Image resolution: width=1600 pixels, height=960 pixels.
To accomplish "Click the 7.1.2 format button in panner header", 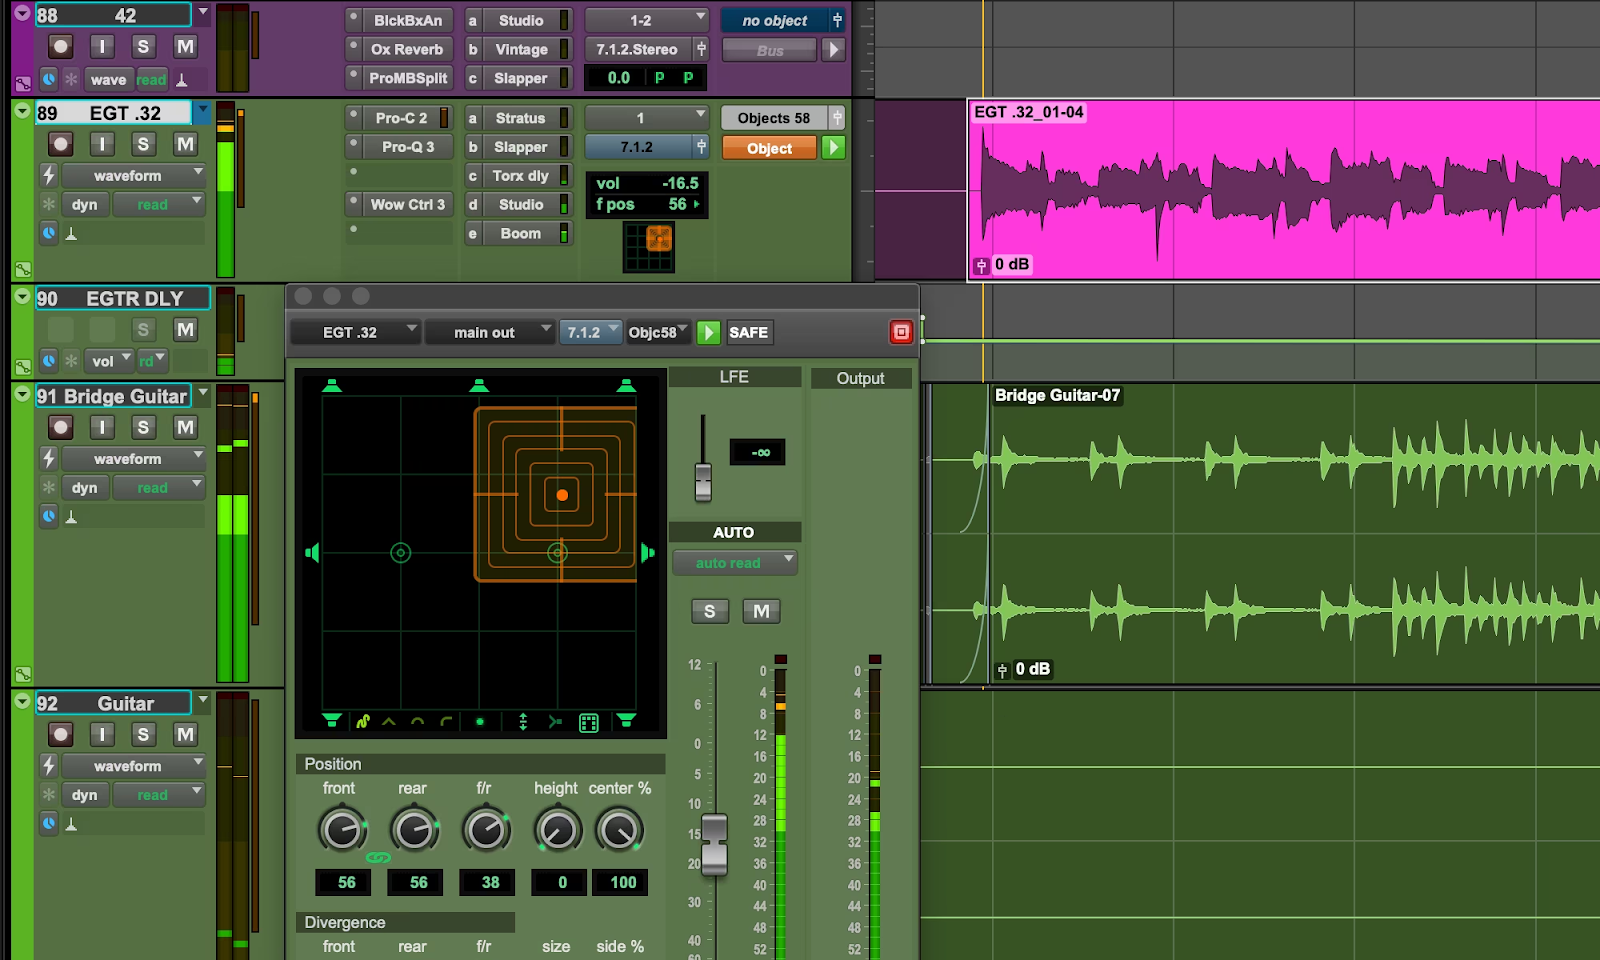I will pyautogui.click(x=589, y=332).
